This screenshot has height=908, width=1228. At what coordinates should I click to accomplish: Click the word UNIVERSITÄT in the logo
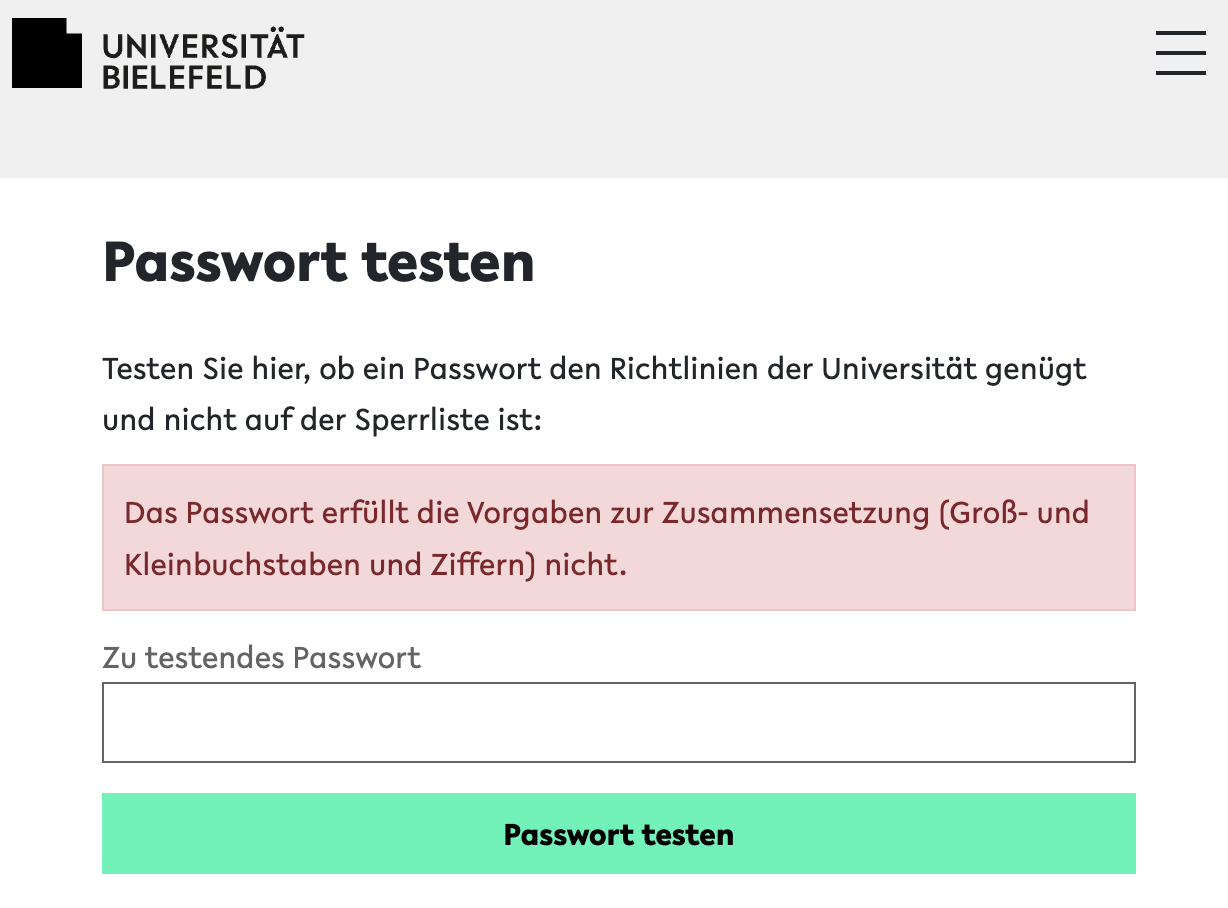pos(203,46)
